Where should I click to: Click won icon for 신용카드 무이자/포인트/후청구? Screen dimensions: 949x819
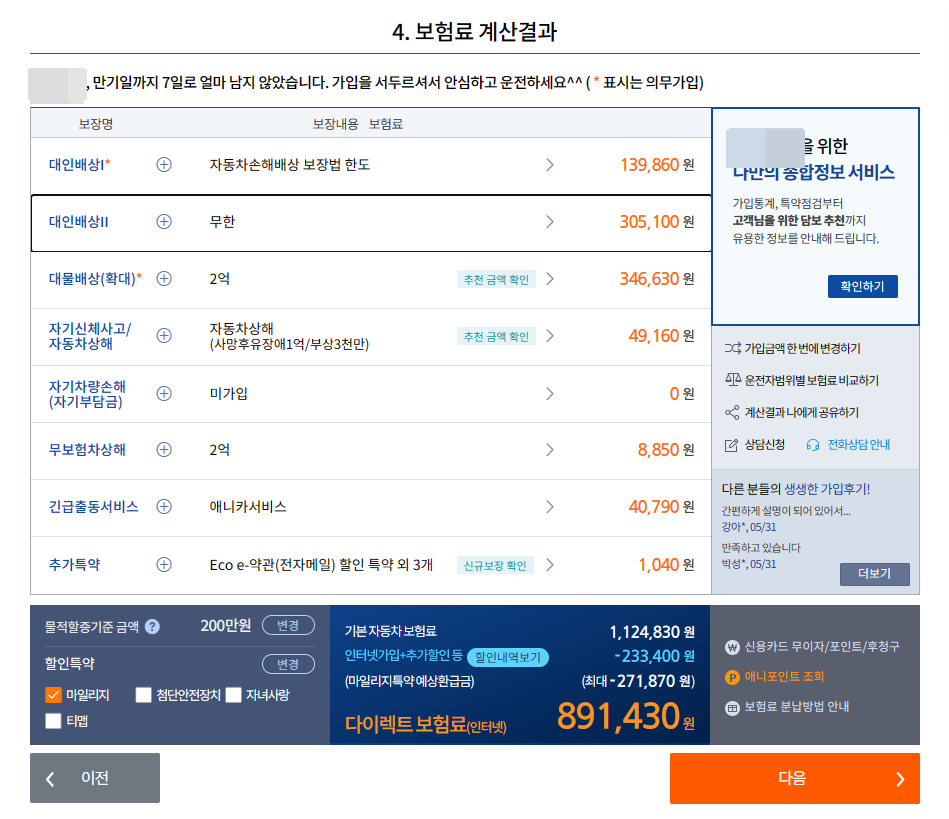(732, 647)
